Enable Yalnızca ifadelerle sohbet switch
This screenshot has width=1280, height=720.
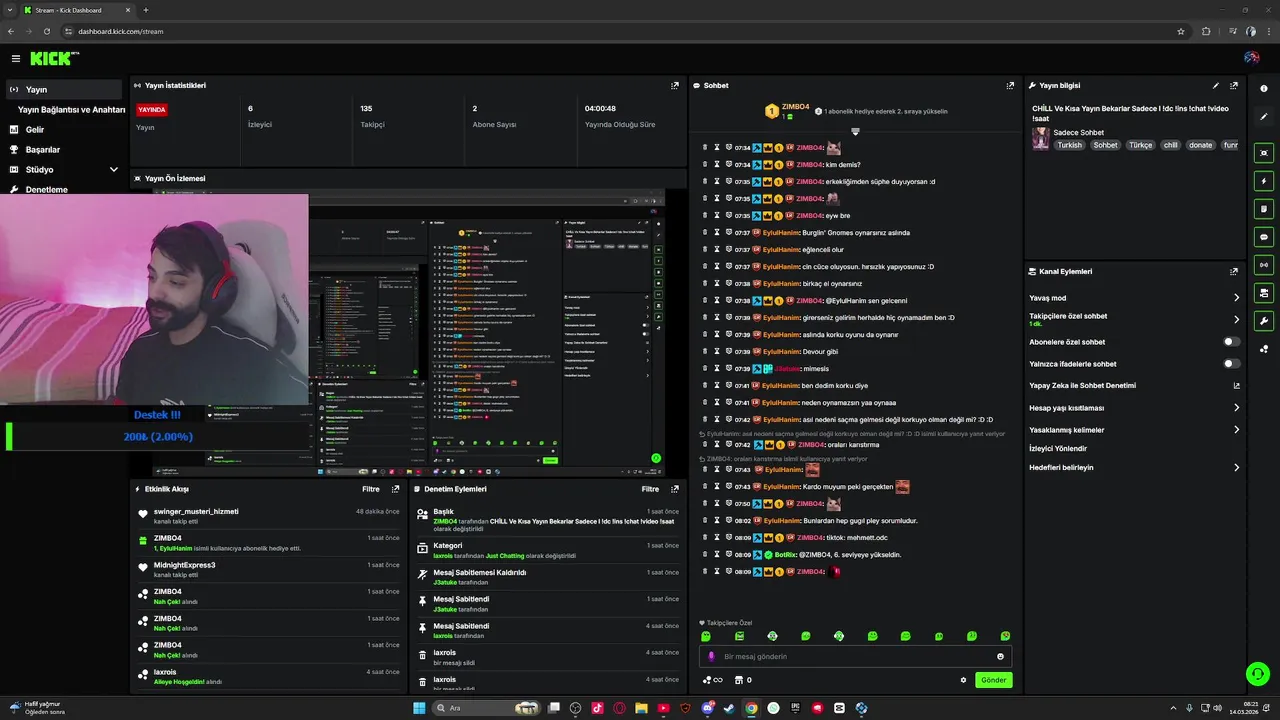point(1232,364)
